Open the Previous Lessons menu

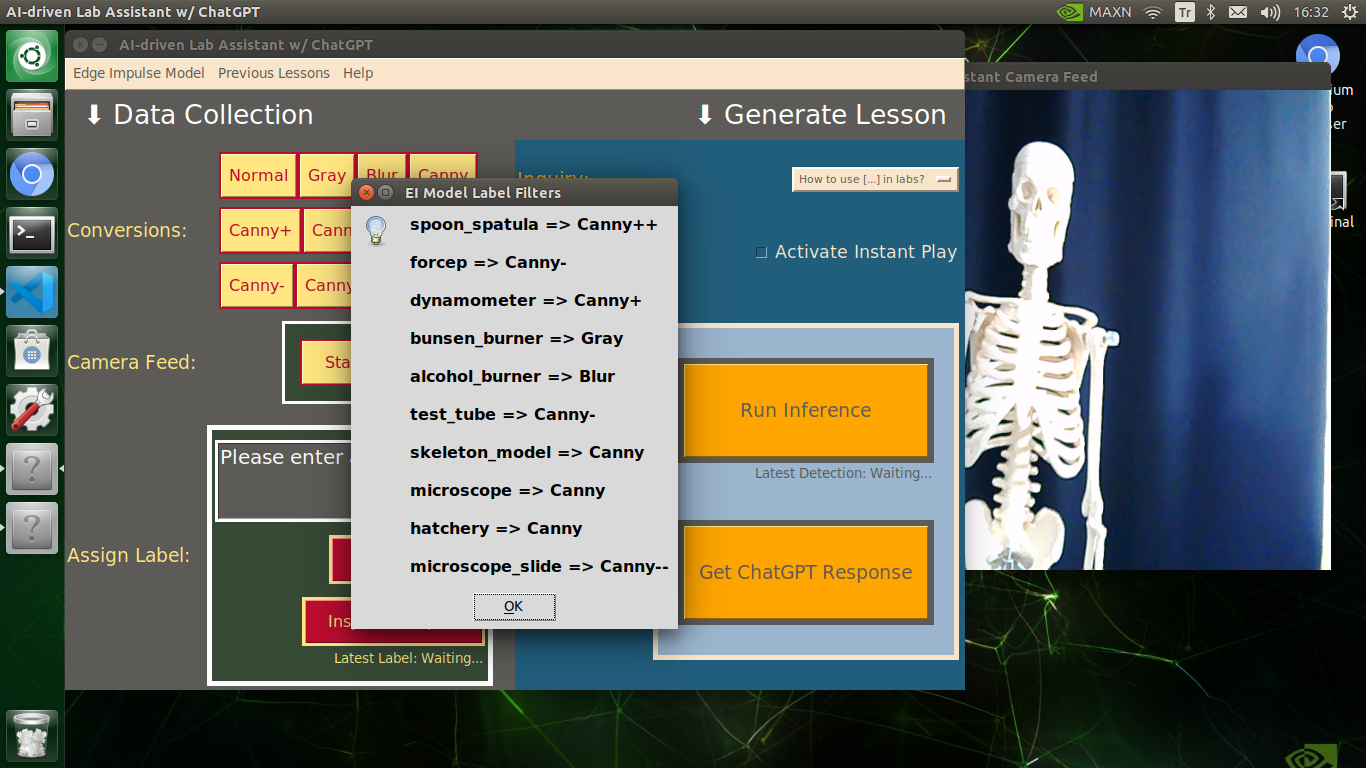click(x=273, y=73)
